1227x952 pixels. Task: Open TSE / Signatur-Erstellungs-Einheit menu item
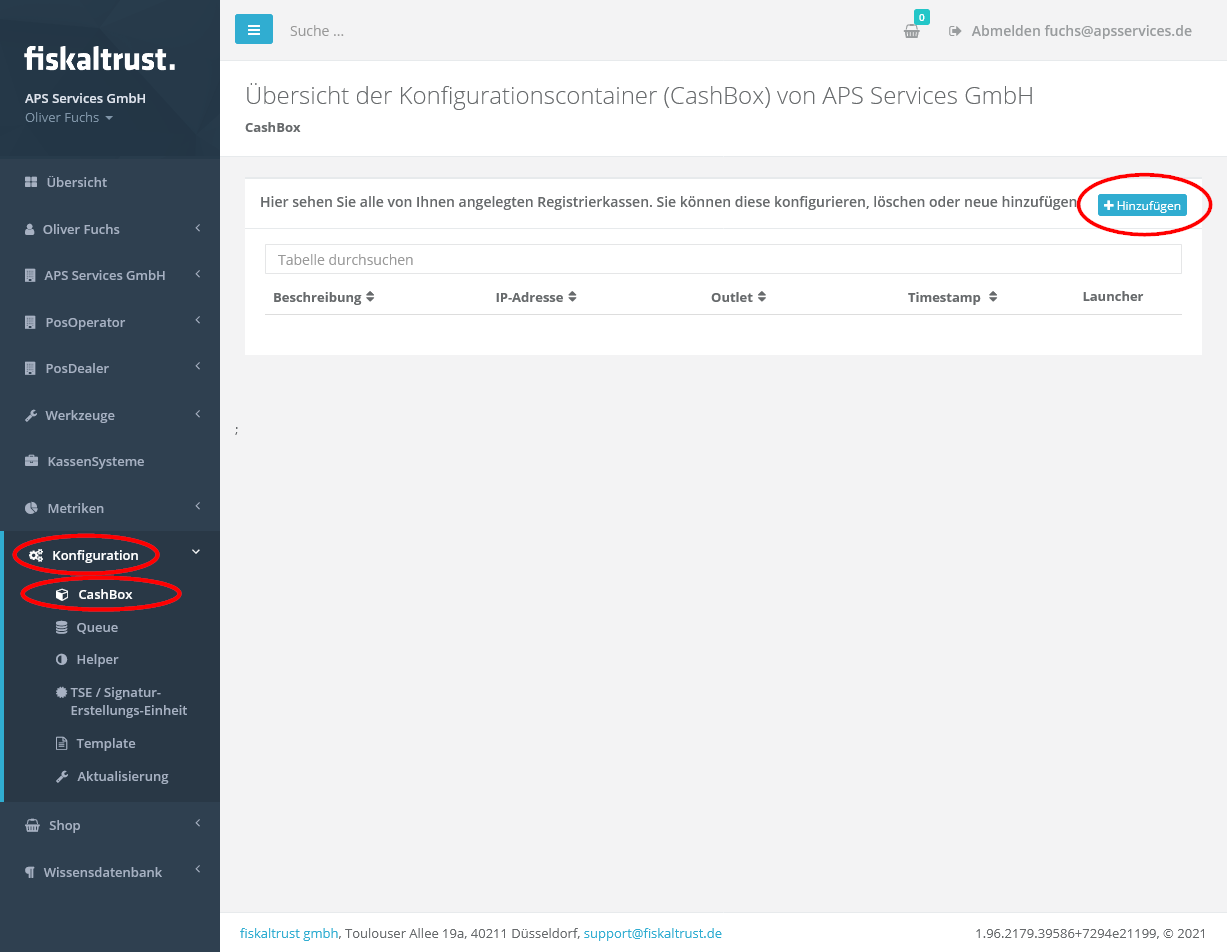pos(127,701)
